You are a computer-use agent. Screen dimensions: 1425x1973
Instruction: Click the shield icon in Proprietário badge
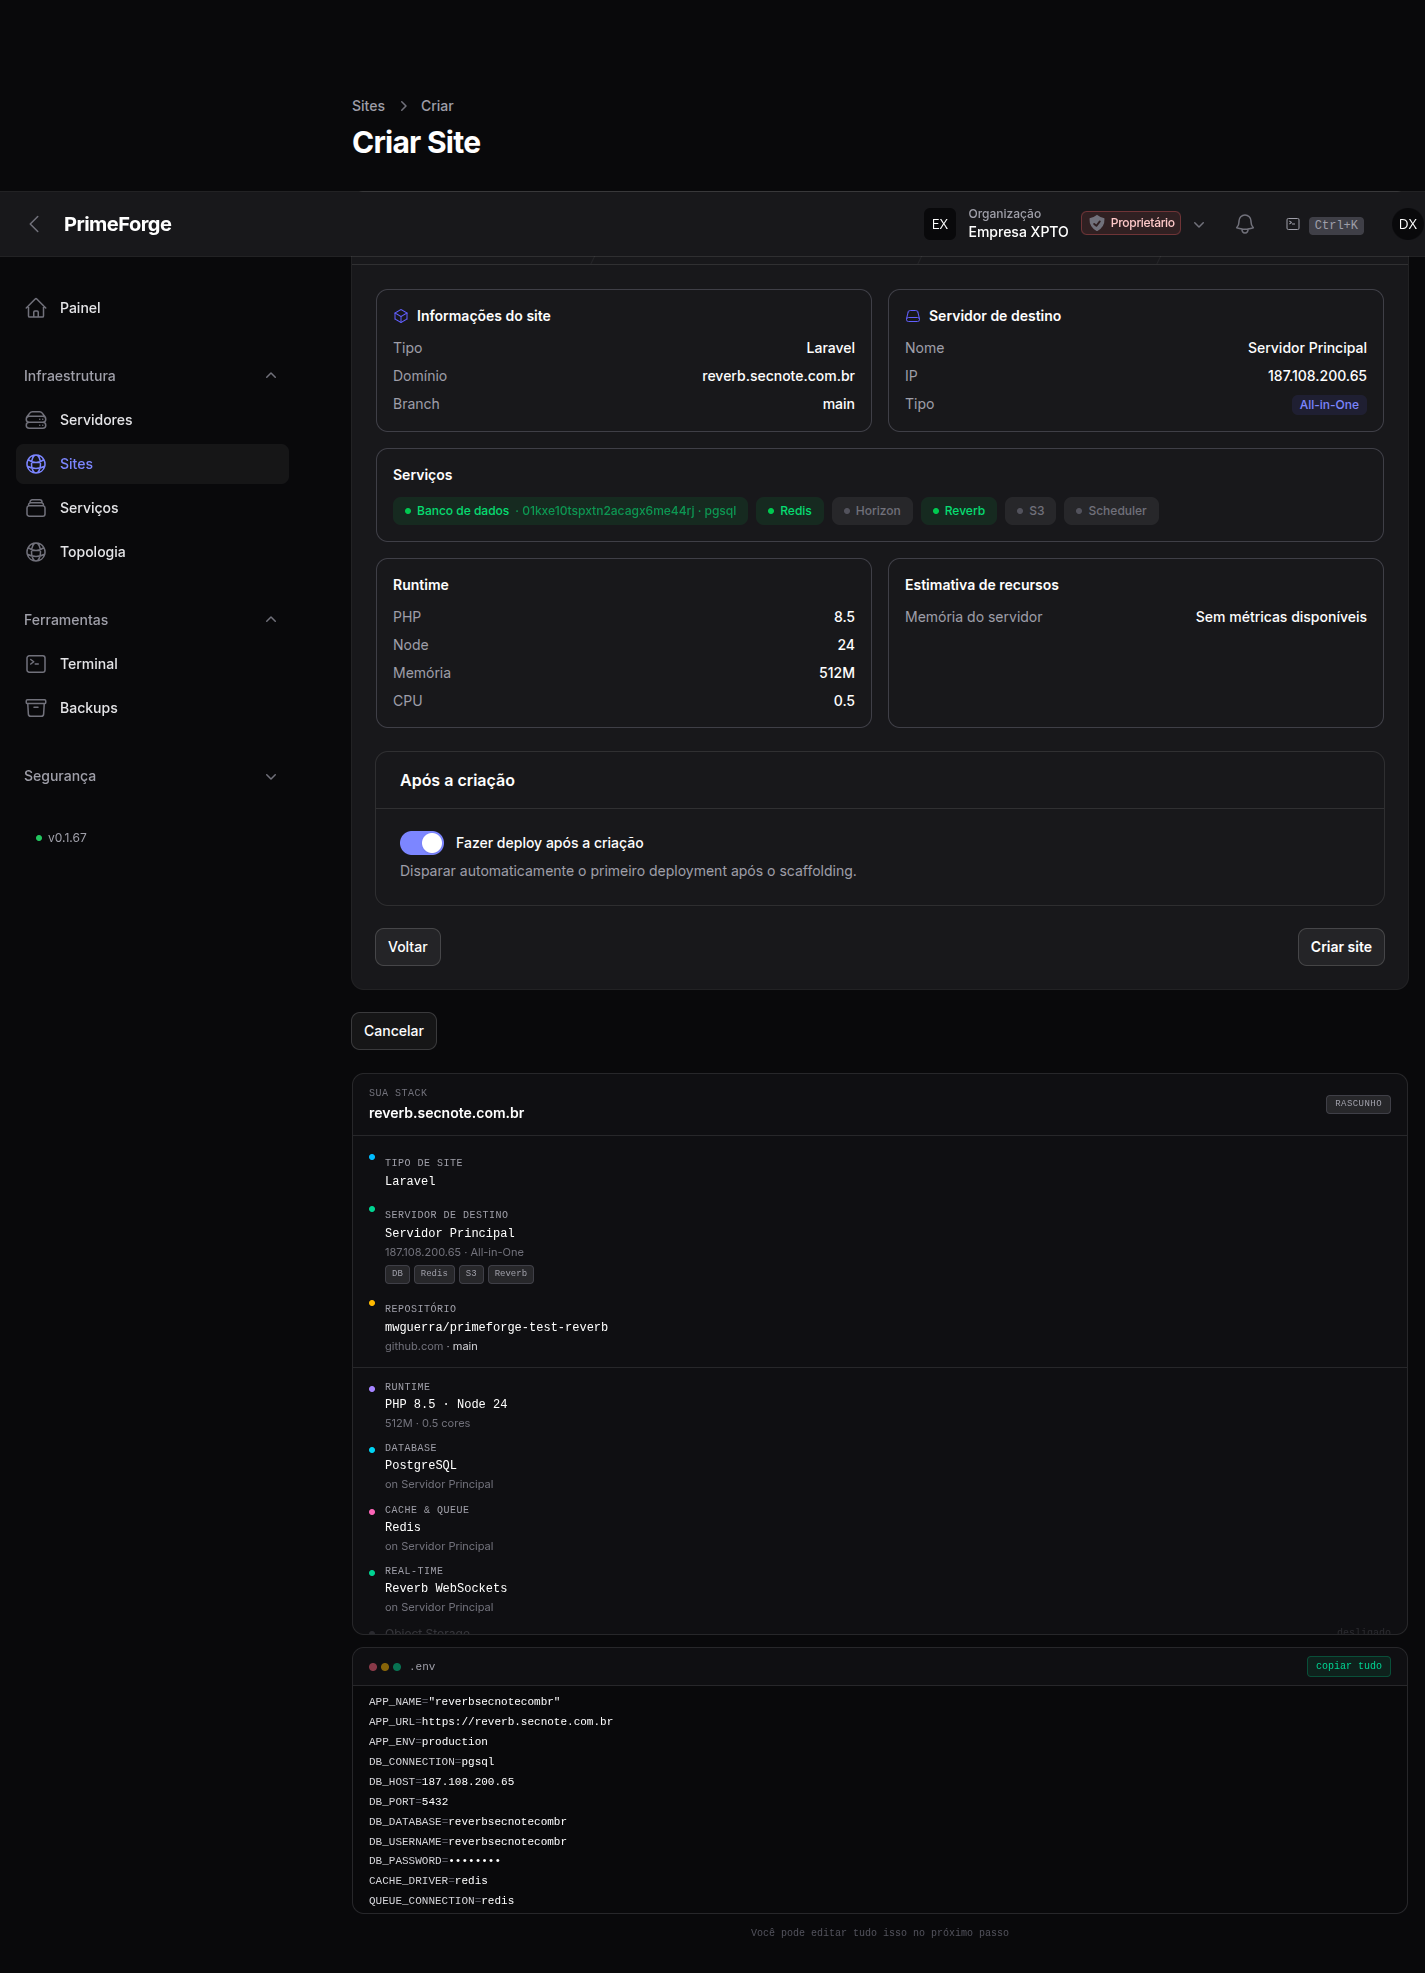(1097, 223)
